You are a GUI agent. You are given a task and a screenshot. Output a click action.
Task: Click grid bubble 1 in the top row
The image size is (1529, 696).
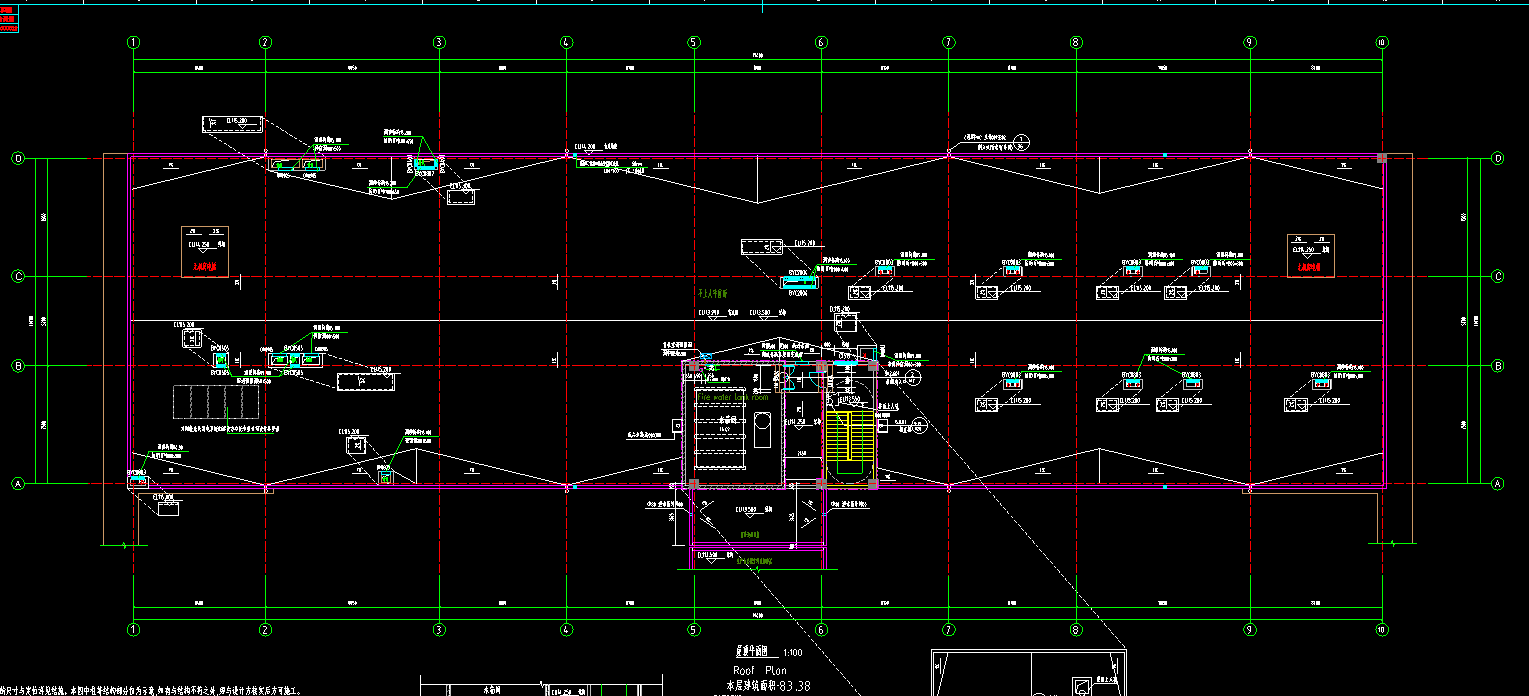[133, 42]
